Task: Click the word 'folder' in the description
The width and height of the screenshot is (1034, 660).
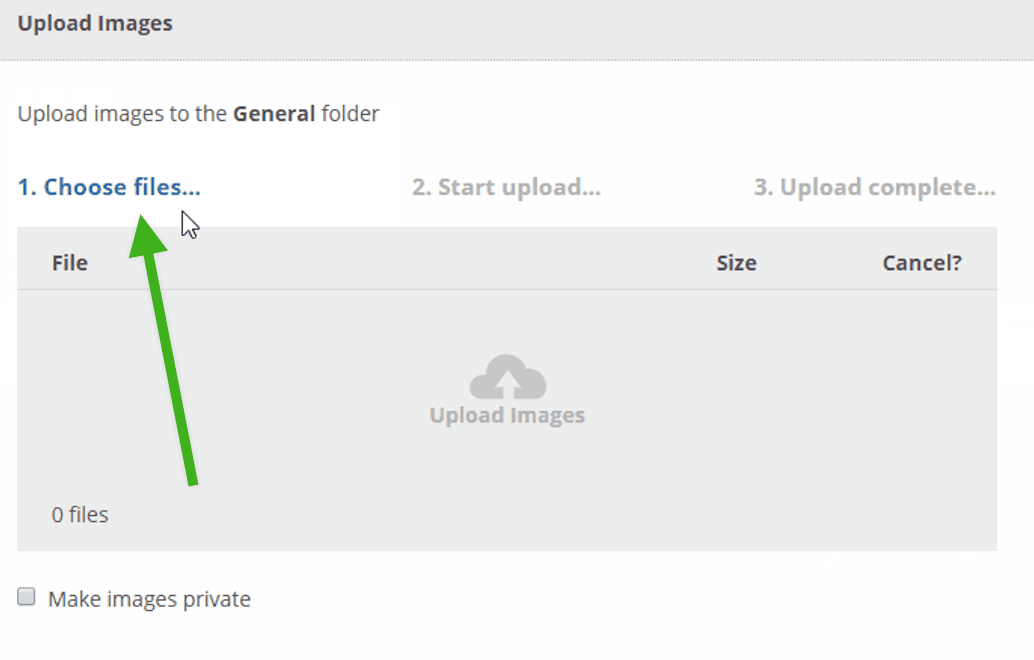Action: click(x=350, y=114)
